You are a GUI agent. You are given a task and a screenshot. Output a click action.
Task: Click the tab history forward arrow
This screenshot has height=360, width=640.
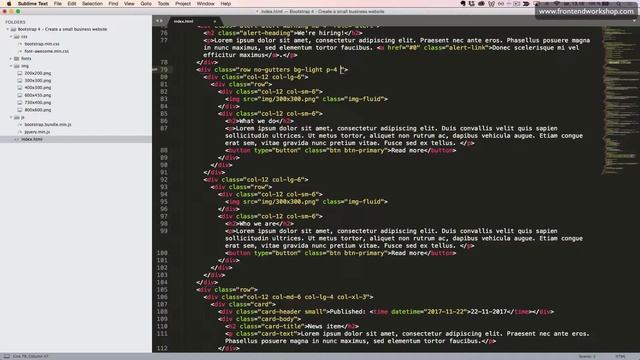(161, 21)
